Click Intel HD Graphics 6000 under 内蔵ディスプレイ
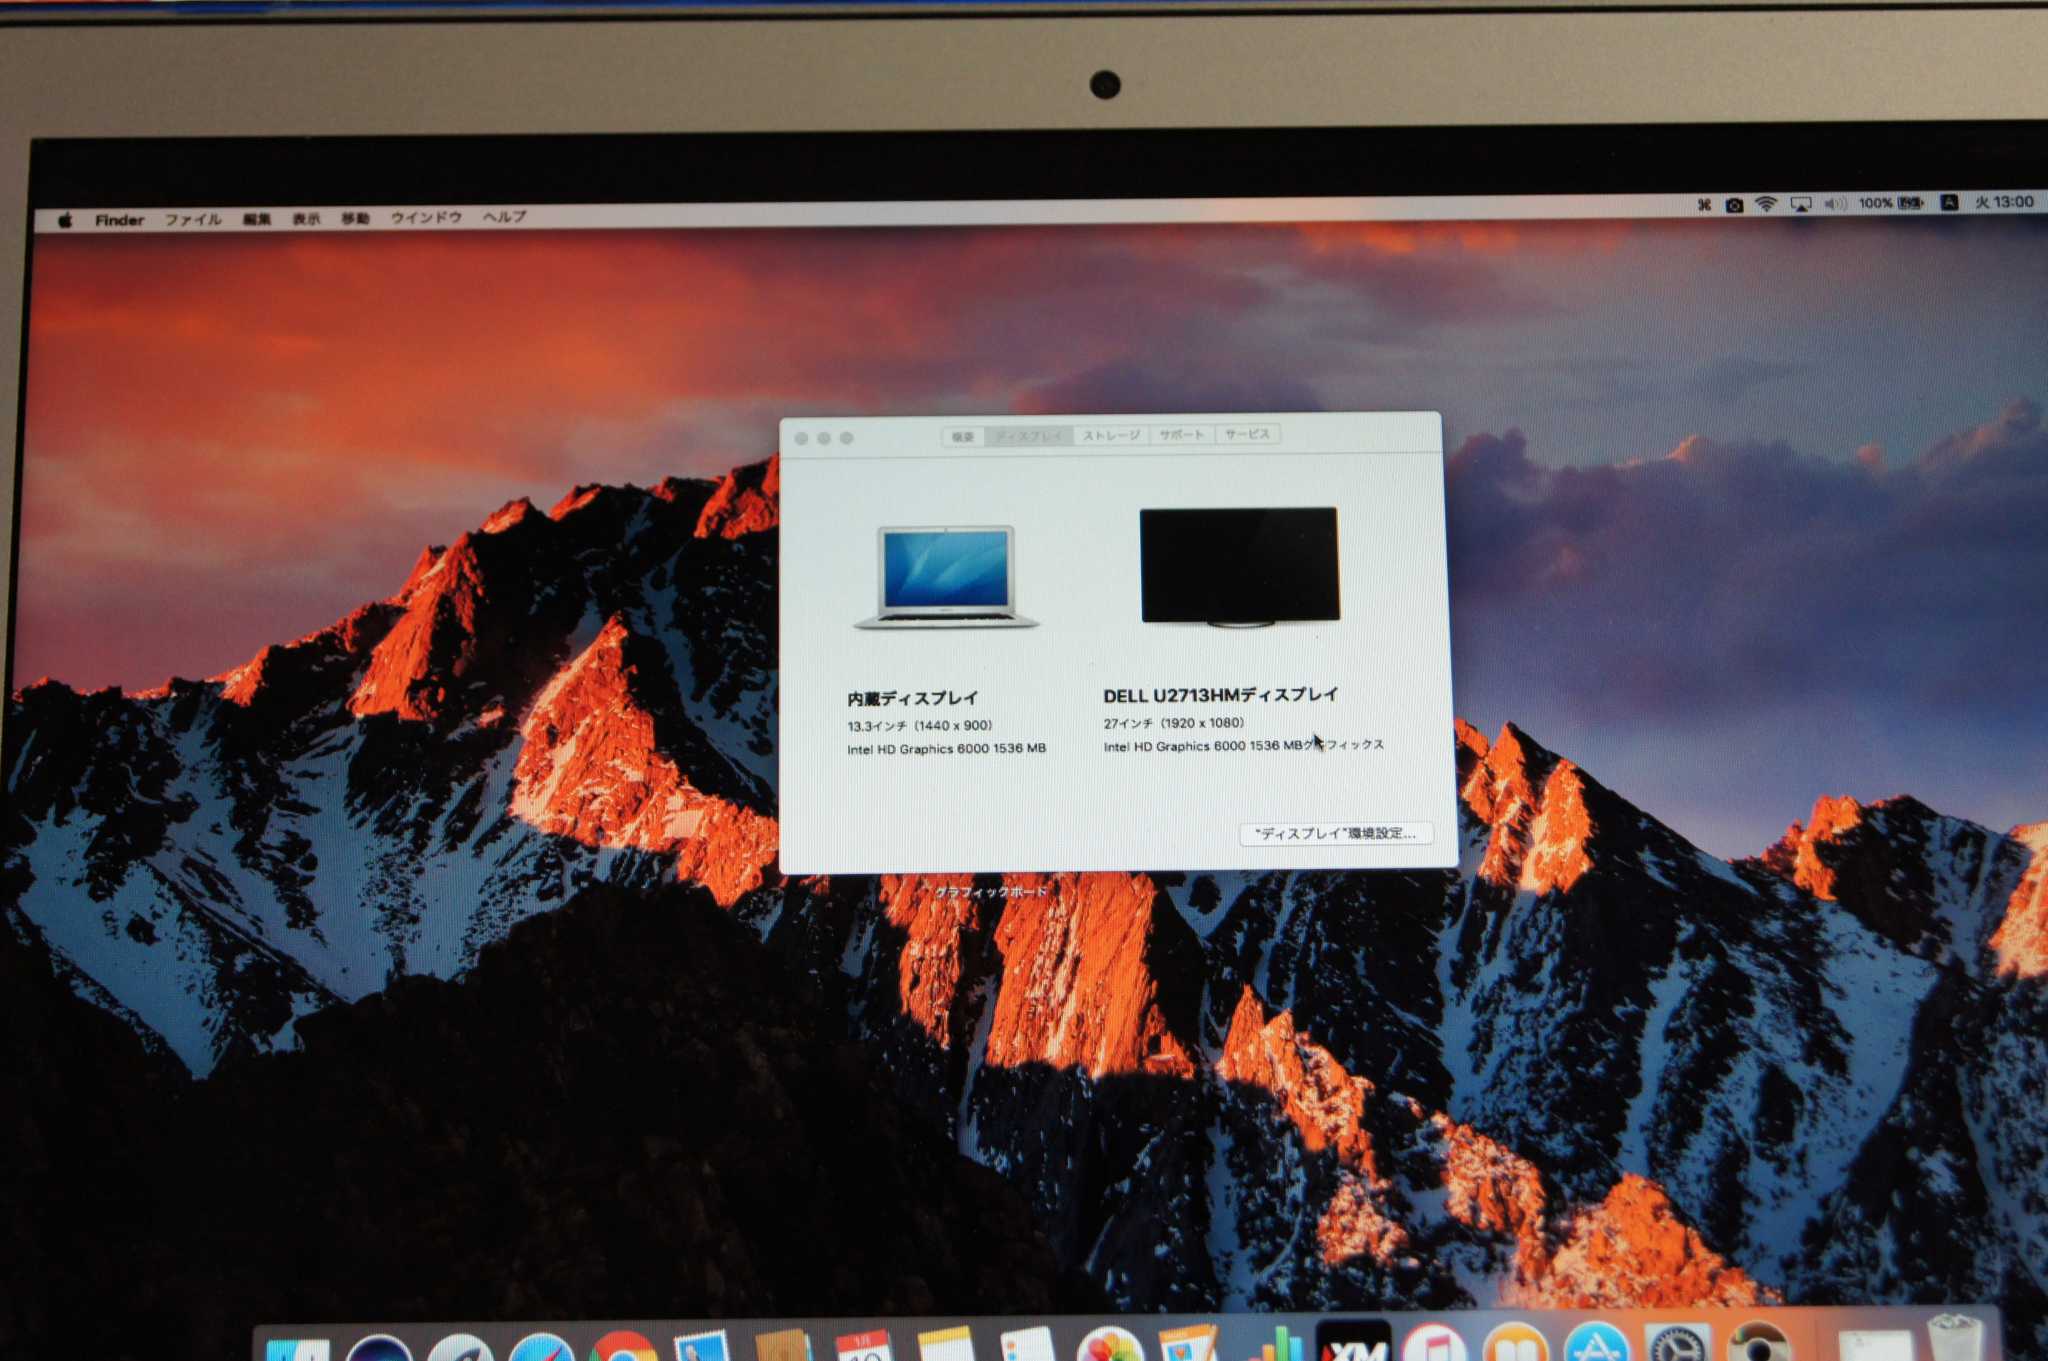 946,748
